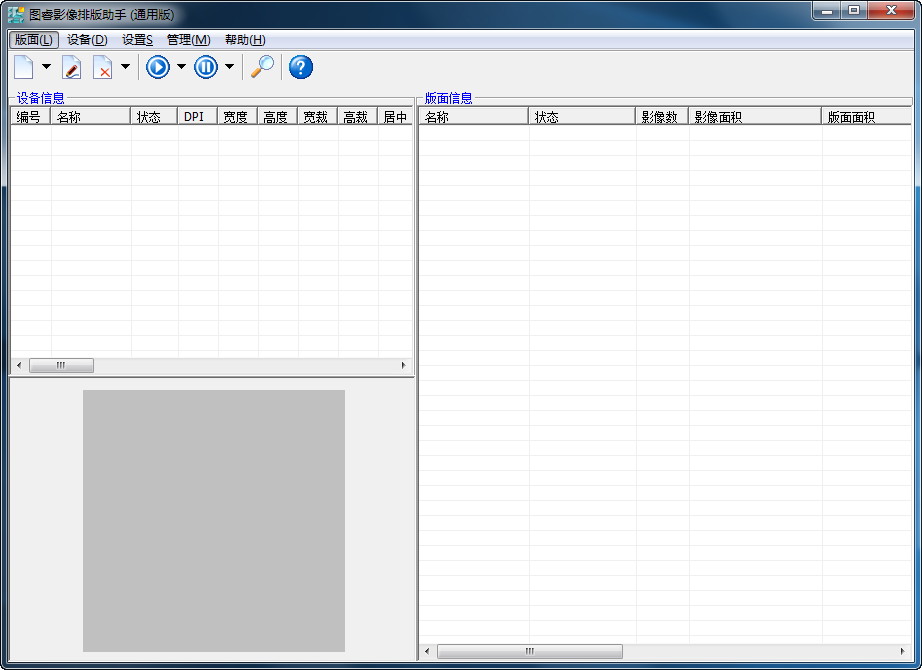The image size is (922, 670).
Task: Open the 设备(D) menu
Action: pos(87,40)
